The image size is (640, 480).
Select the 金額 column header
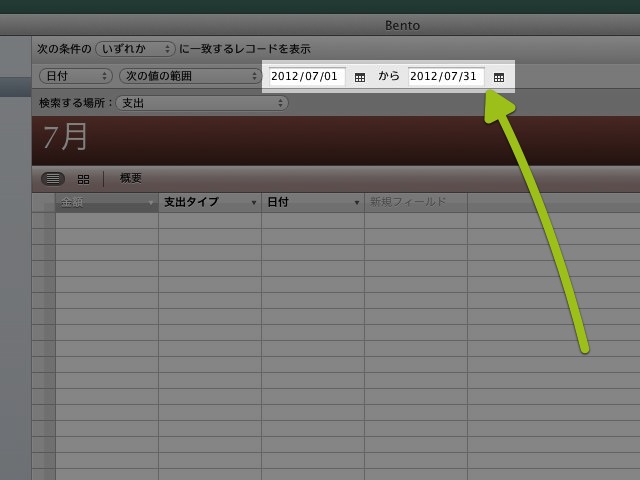(x=107, y=202)
